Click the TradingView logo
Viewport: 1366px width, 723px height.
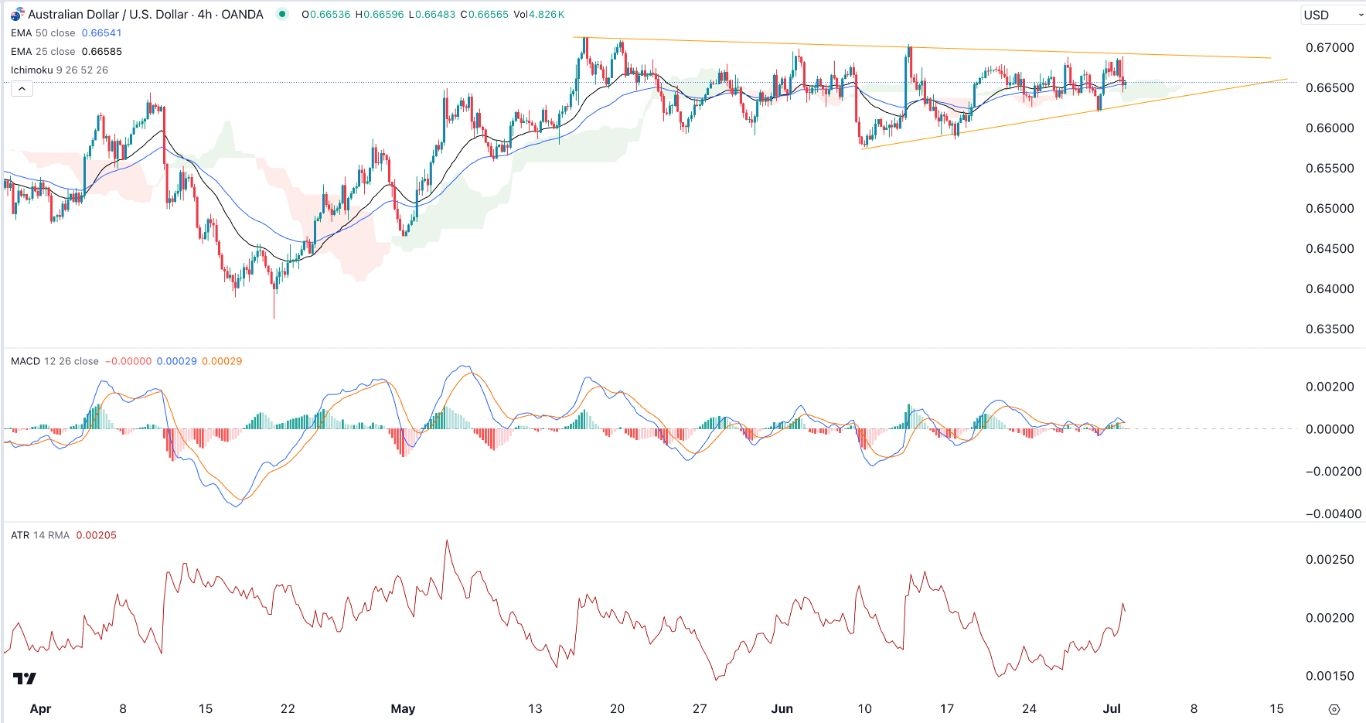tap(25, 679)
